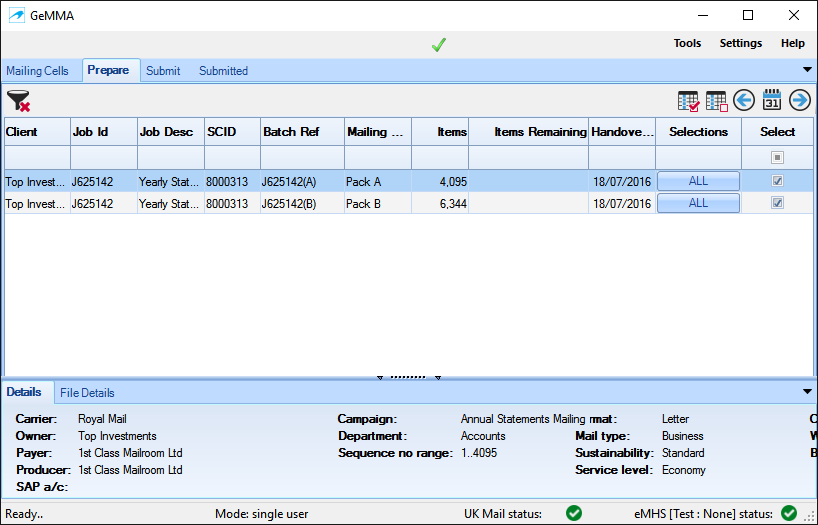Screen dimensions: 818x525
Task: Click the Royal Mail carrier value
Action: pyautogui.click(x=102, y=419)
